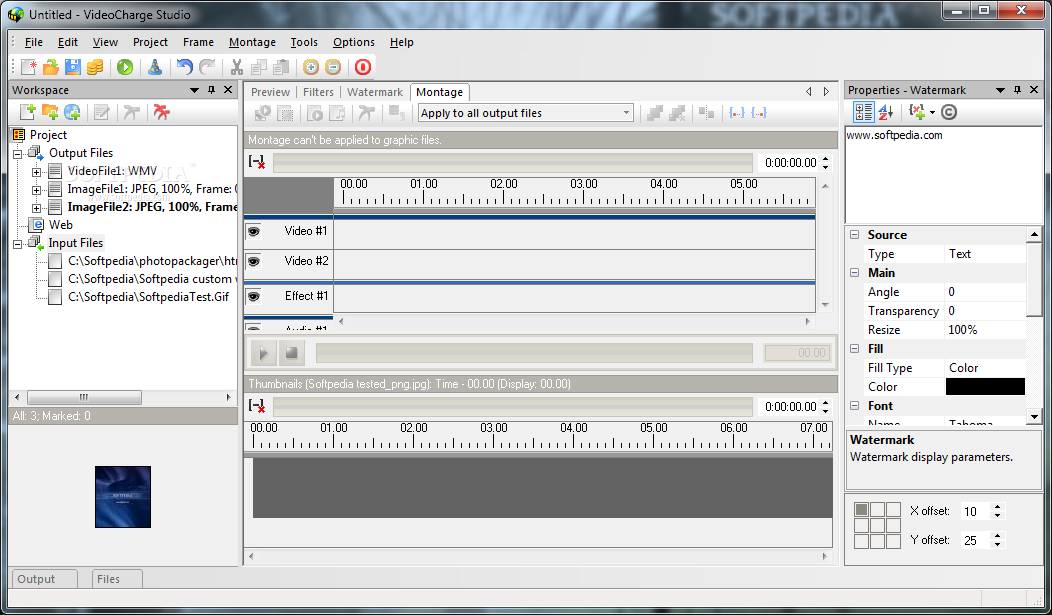Insert the copyright symbol in the watermark
The width and height of the screenshot is (1052, 615).
(949, 112)
